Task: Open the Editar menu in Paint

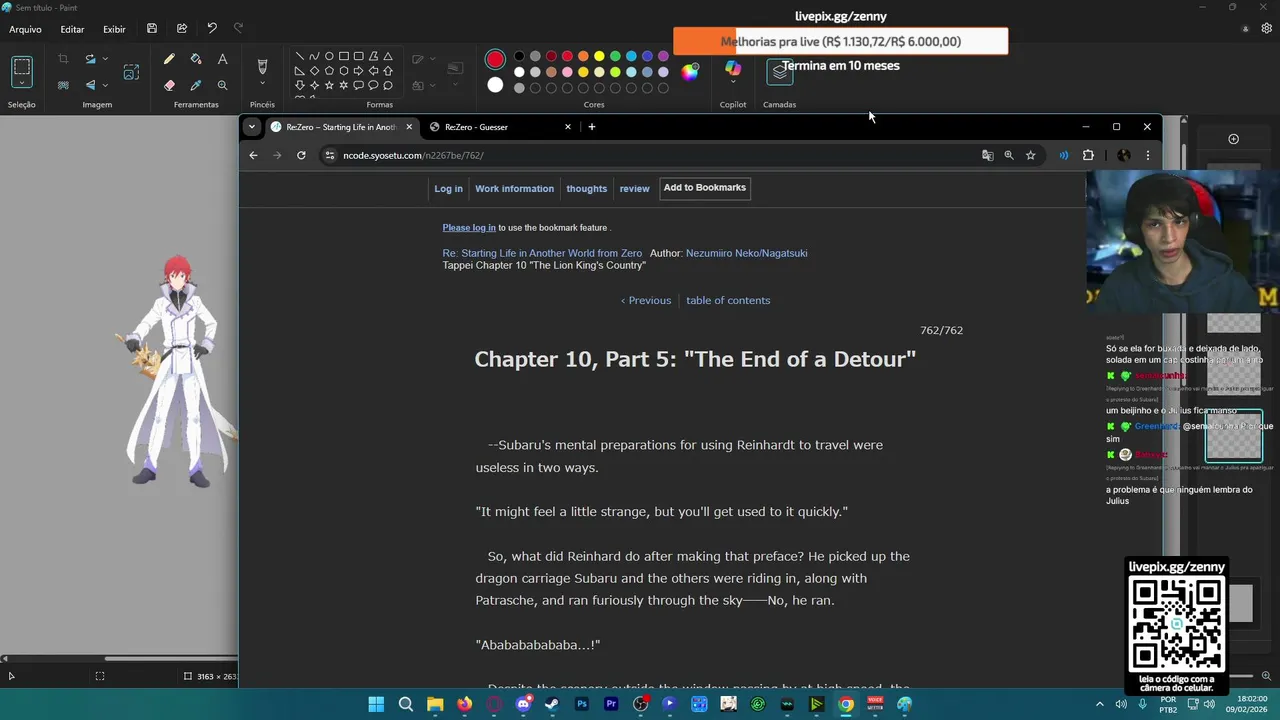Action: [72, 29]
